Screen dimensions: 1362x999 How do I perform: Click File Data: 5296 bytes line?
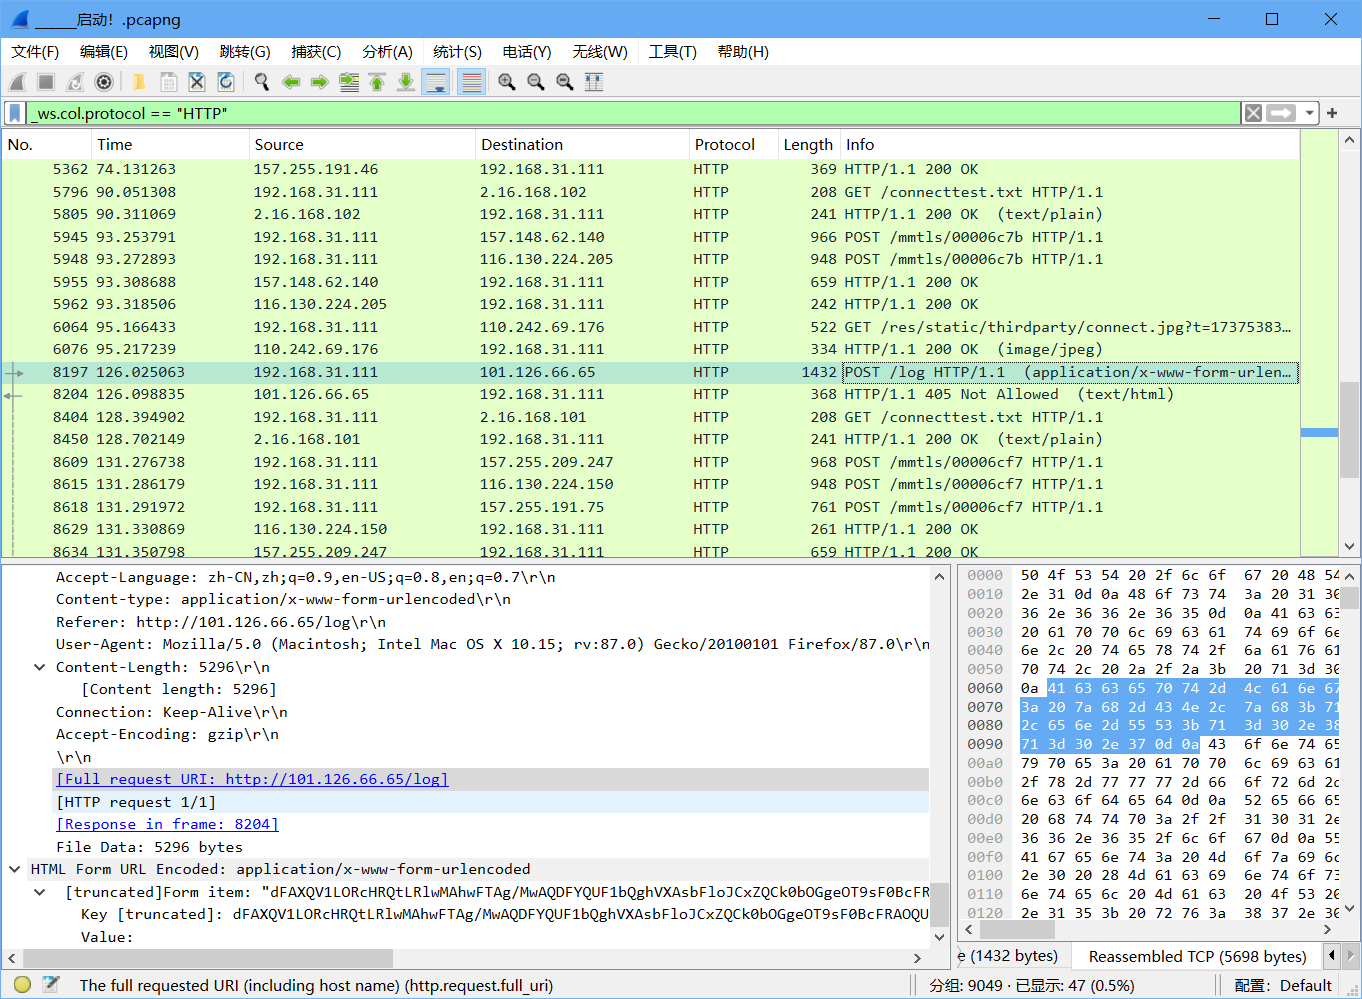click(149, 847)
